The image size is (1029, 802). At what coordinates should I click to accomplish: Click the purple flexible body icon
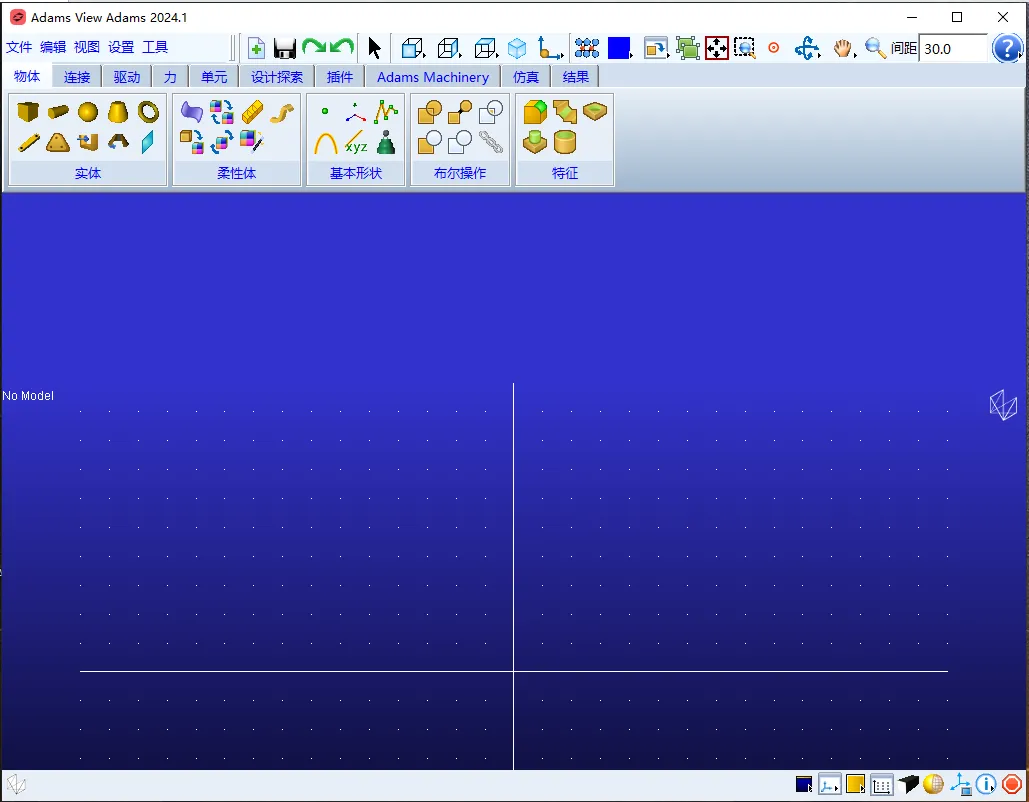(192, 112)
